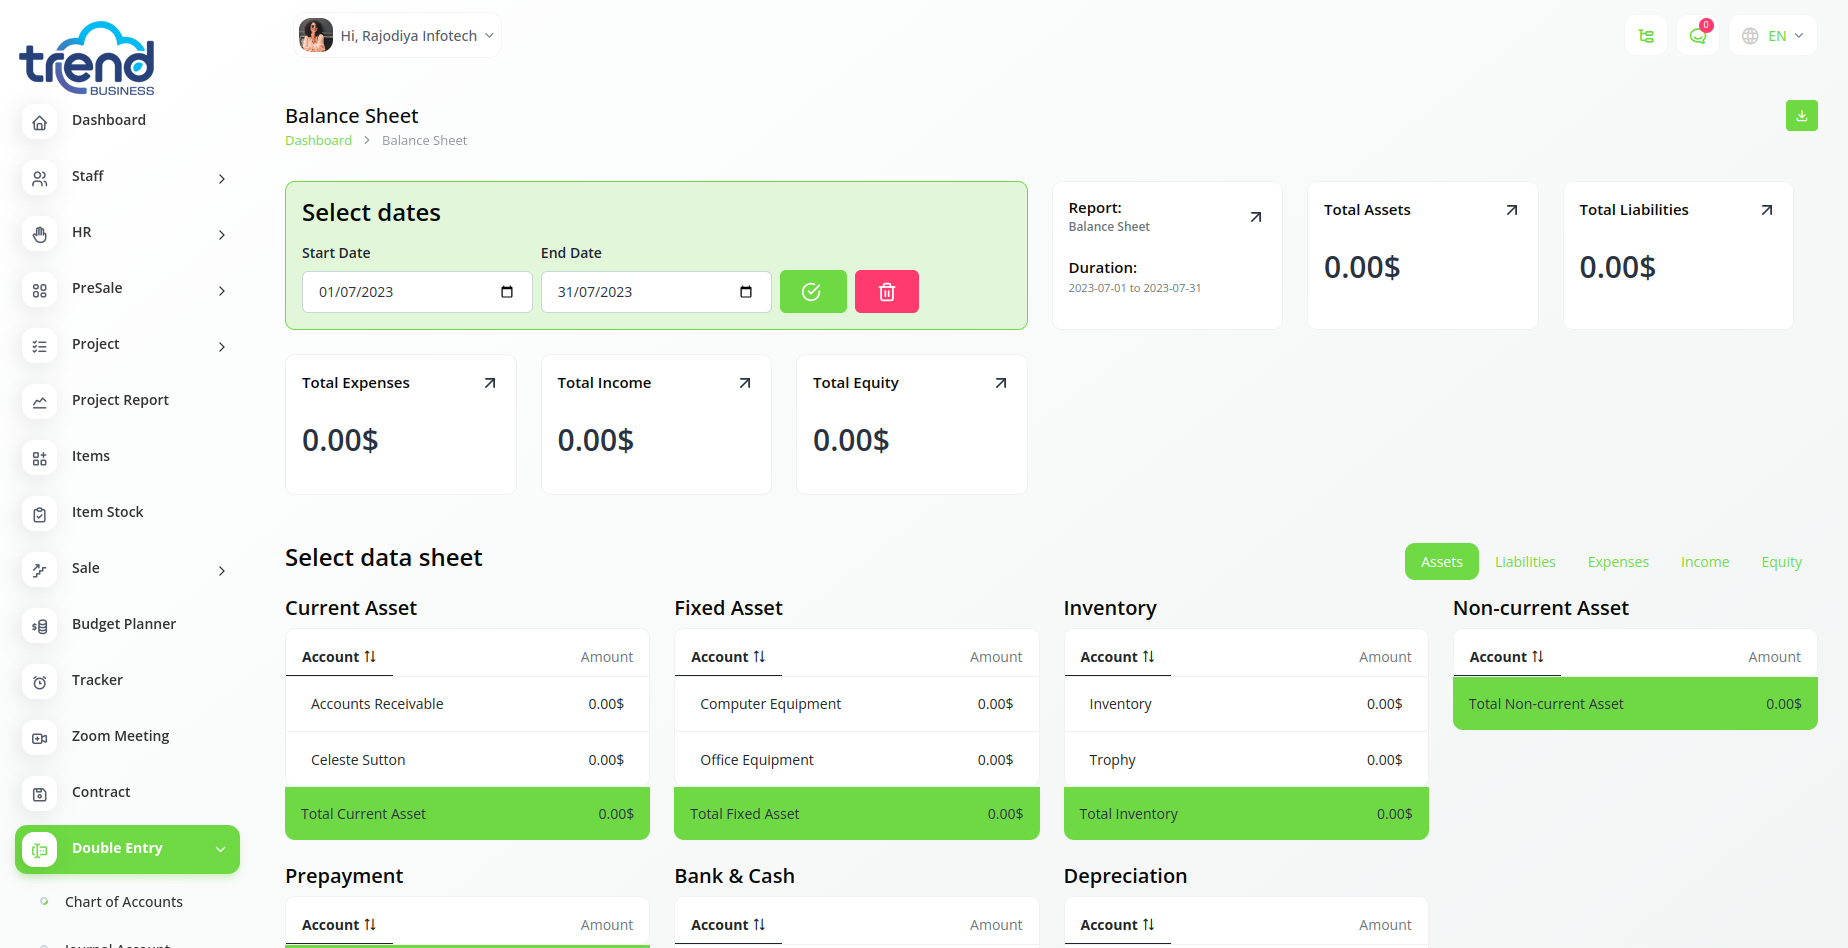Open calendar picker in Start Date field
This screenshot has height=948, width=1848.
click(507, 292)
